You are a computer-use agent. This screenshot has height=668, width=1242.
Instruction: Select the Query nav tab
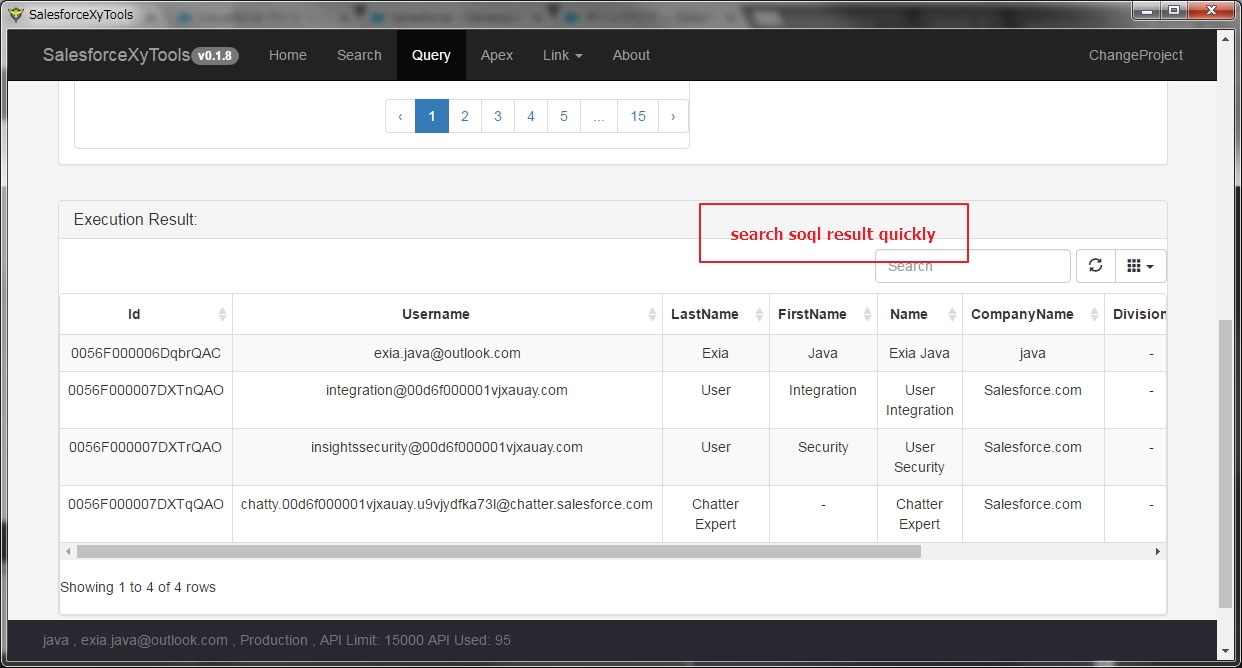coord(431,55)
